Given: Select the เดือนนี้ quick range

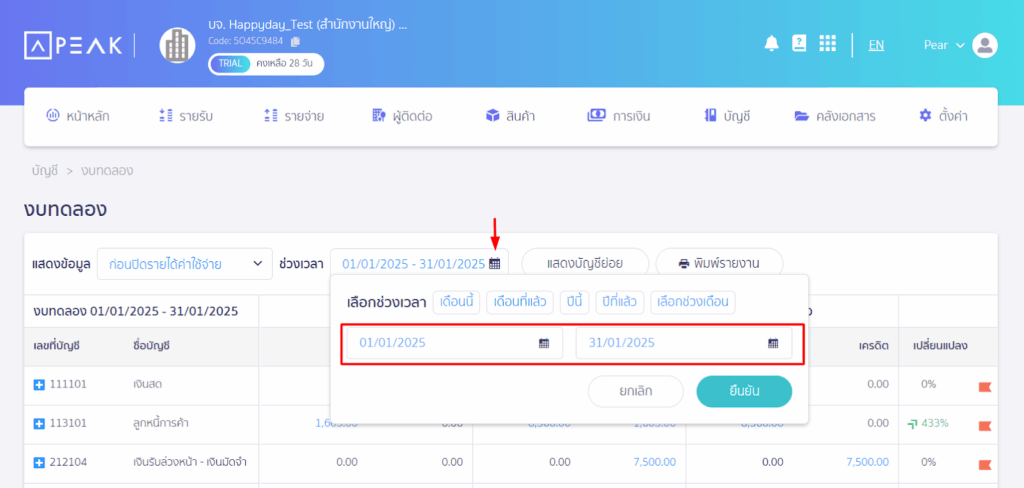Looking at the screenshot, I should 457,302.
